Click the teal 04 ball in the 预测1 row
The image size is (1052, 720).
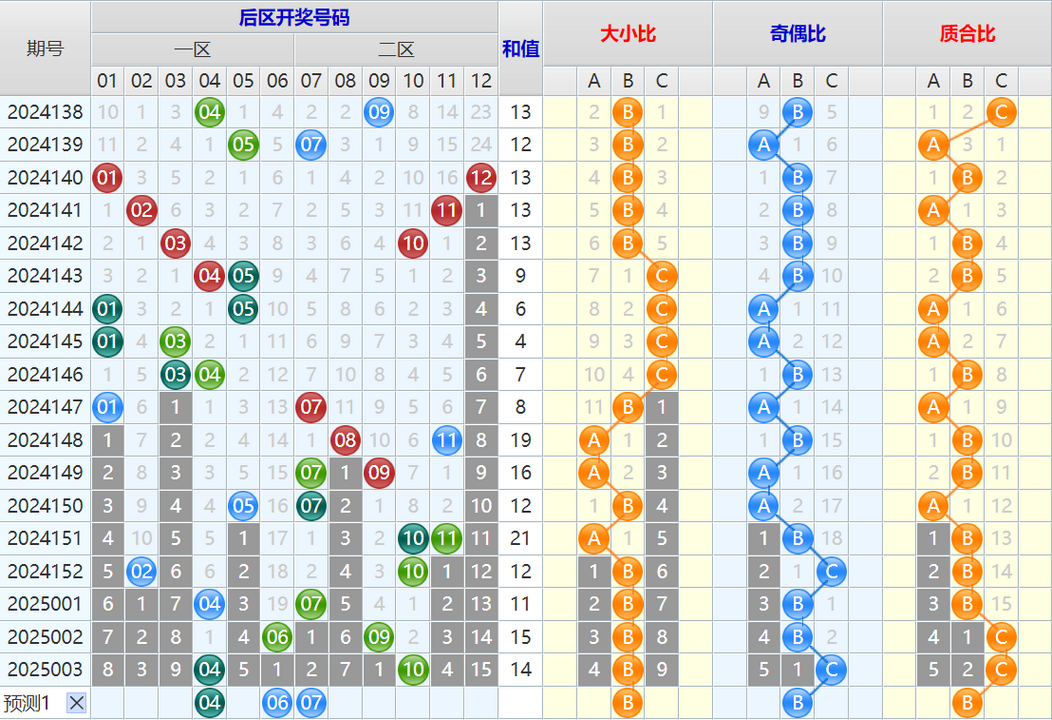[209, 703]
